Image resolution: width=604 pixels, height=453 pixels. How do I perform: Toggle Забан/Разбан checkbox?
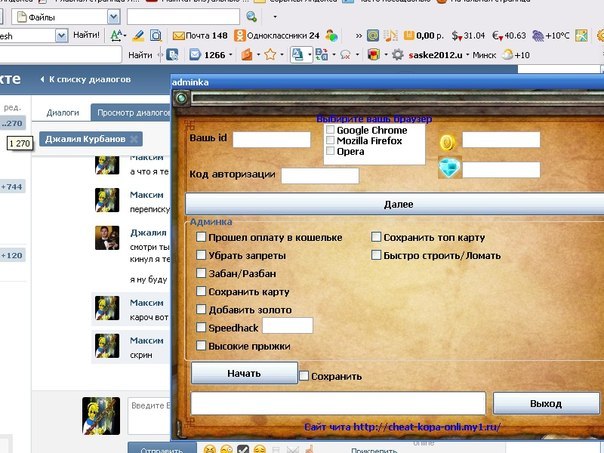click(x=201, y=273)
